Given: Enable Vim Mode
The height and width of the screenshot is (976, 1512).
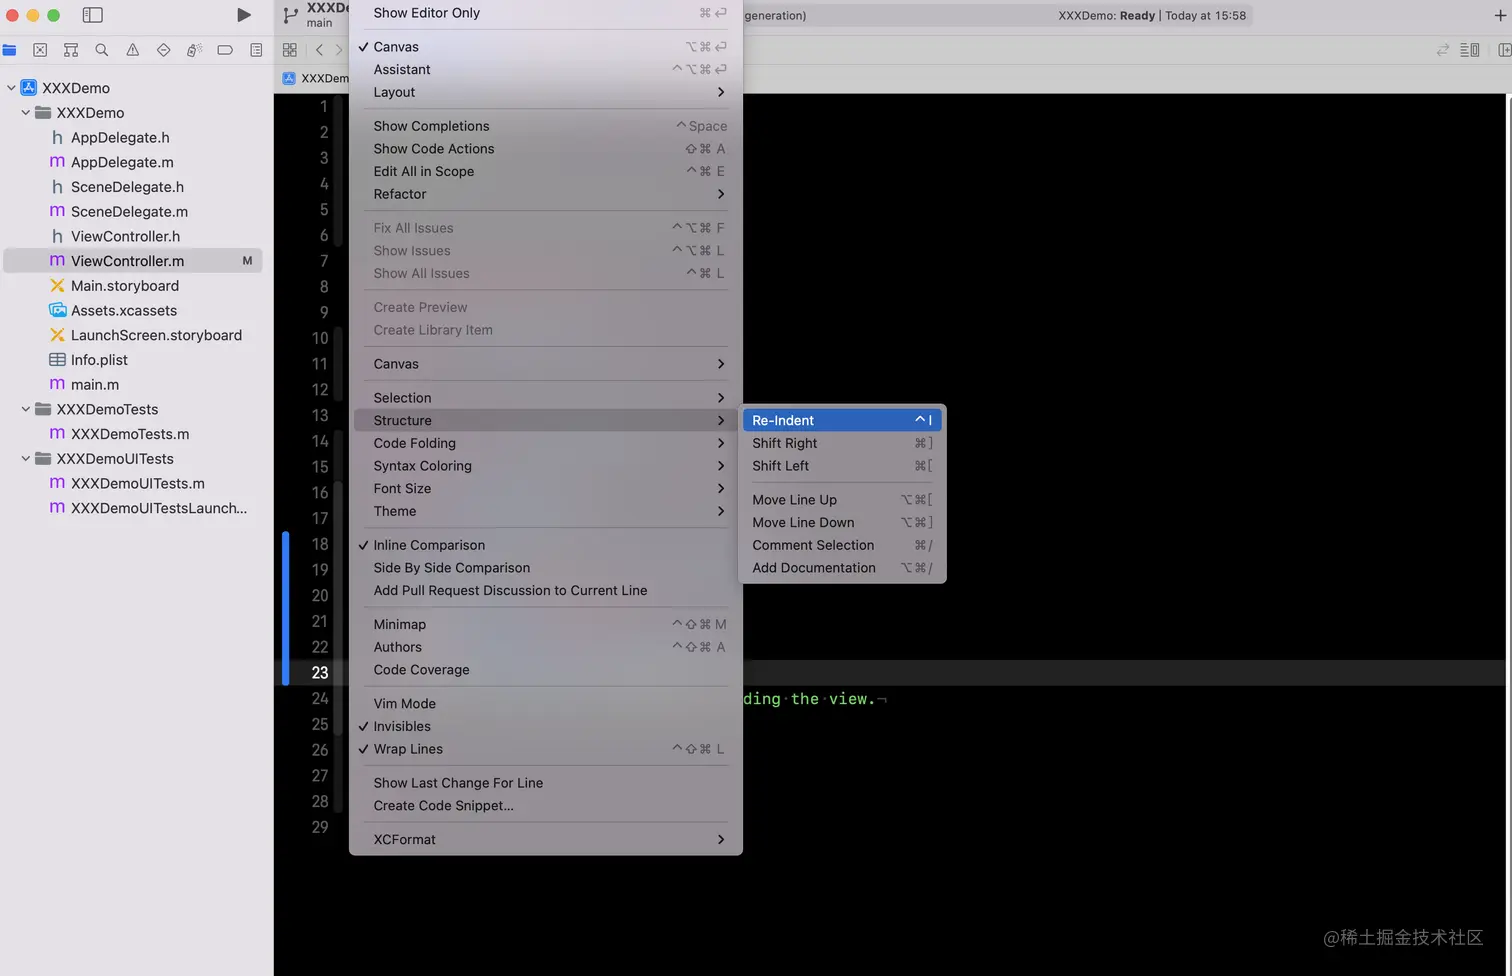Looking at the screenshot, I should coord(545,704).
